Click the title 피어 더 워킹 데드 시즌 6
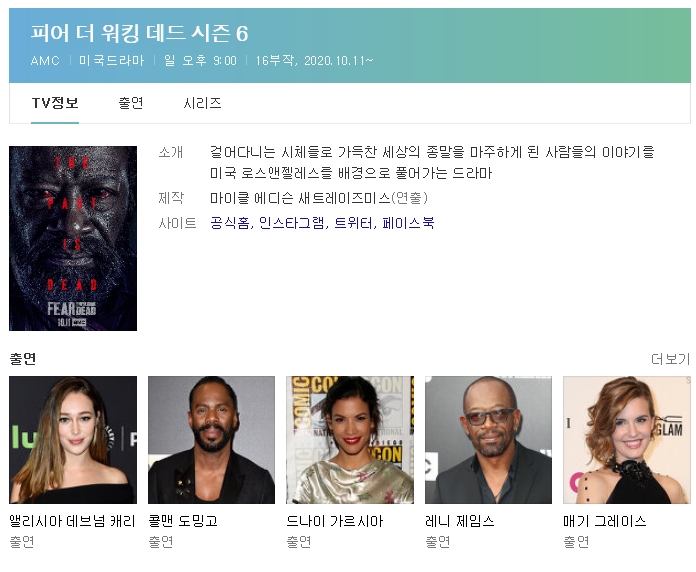Image resolution: width=696 pixels, height=572 pixels. (x=139, y=33)
